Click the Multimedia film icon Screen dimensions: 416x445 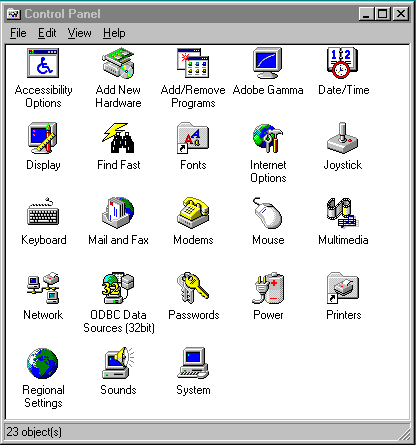(x=342, y=213)
